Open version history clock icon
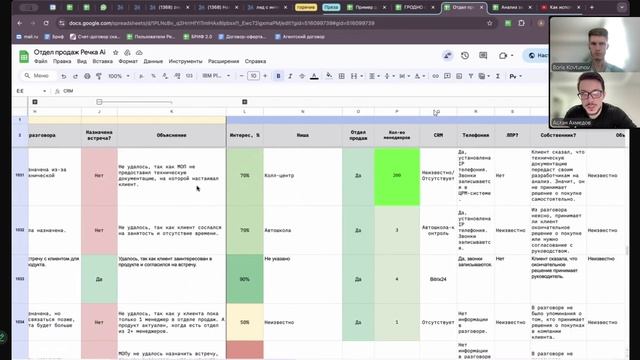 point(465,56)
